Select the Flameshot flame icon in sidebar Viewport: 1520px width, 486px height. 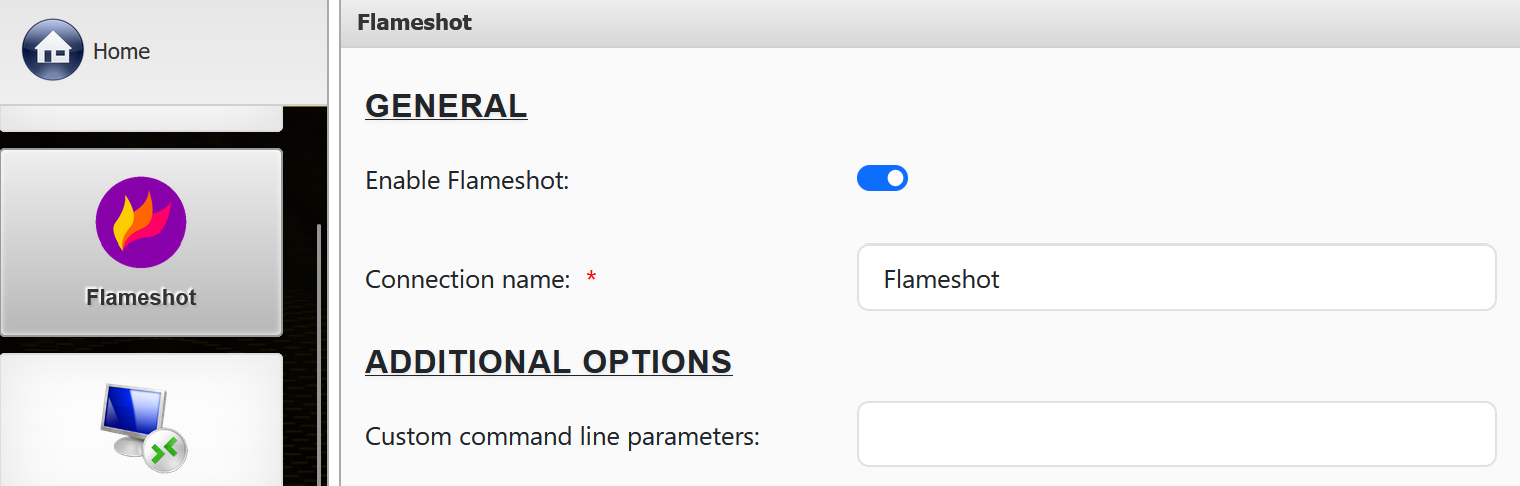[x=141, y=222]
